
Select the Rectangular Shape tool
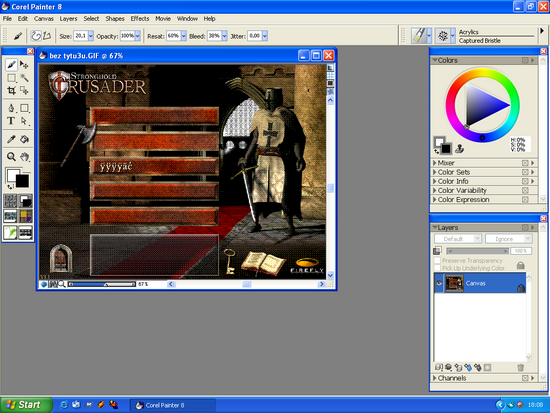(24, 108)
